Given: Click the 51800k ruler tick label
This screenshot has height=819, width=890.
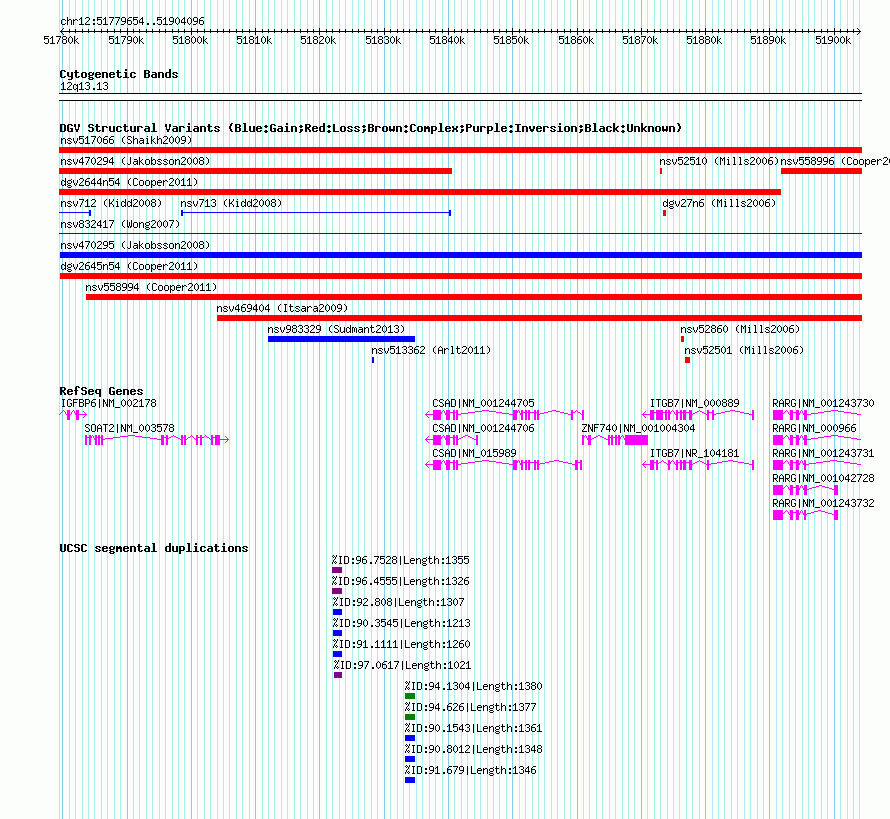Looking at the screenshot, I should (190, 40).
